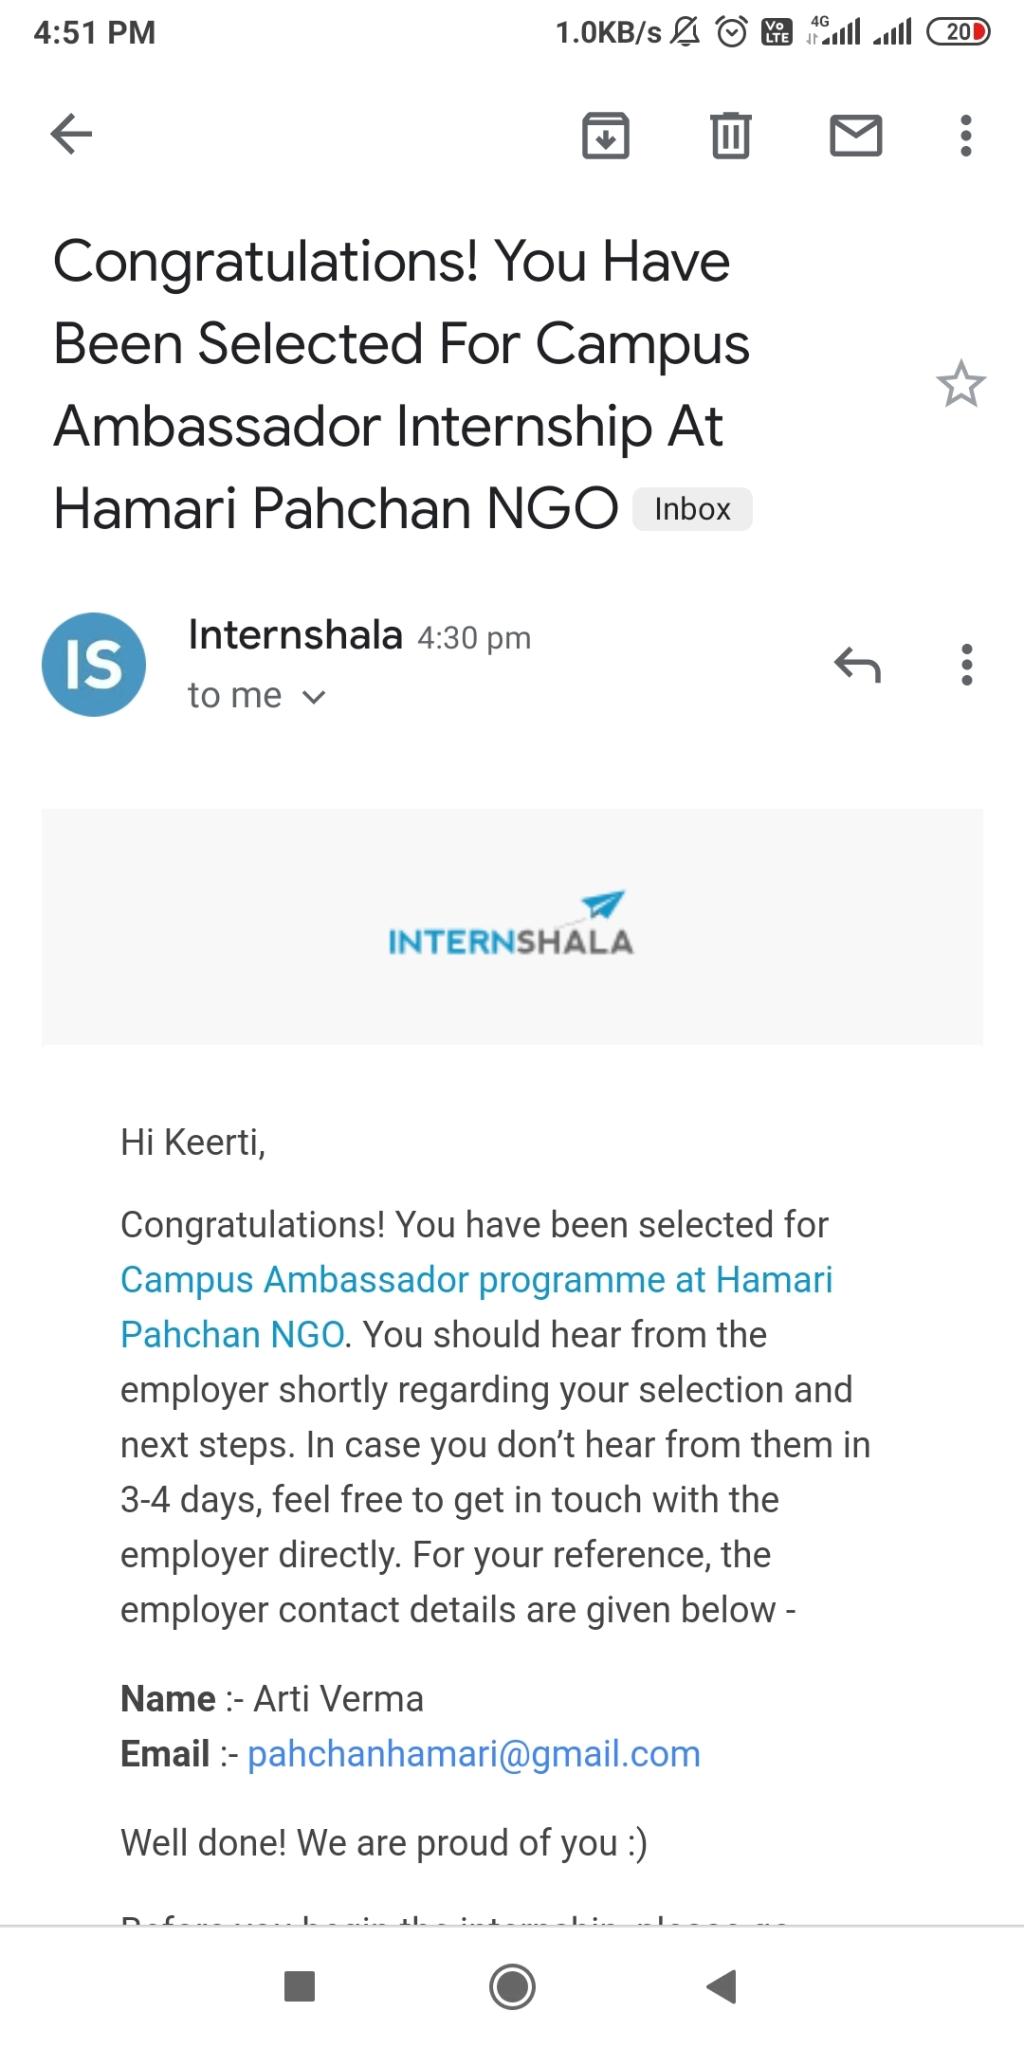Tap the Android back triangle button

(x=721, y=1986)
